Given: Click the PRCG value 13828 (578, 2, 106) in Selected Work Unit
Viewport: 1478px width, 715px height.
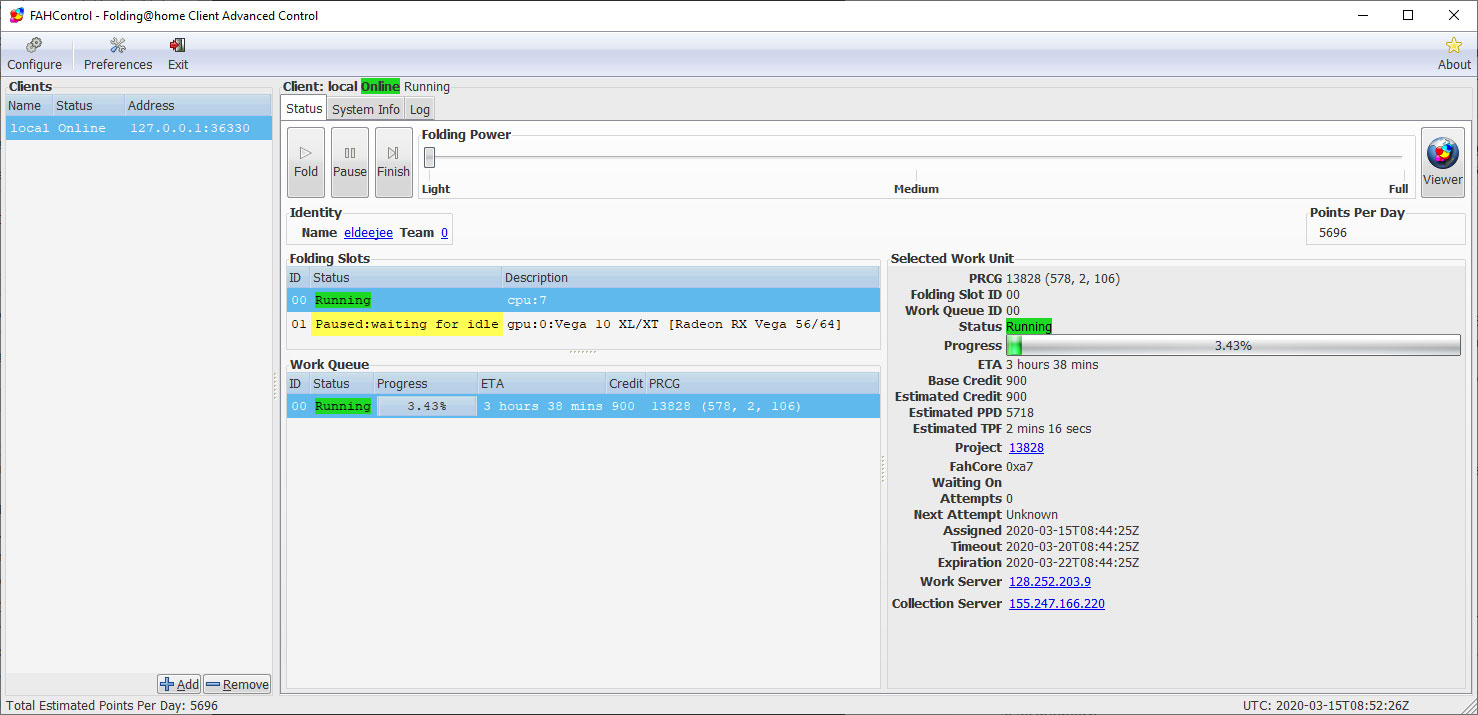Looking at the screenshot, I should 1063,279.
